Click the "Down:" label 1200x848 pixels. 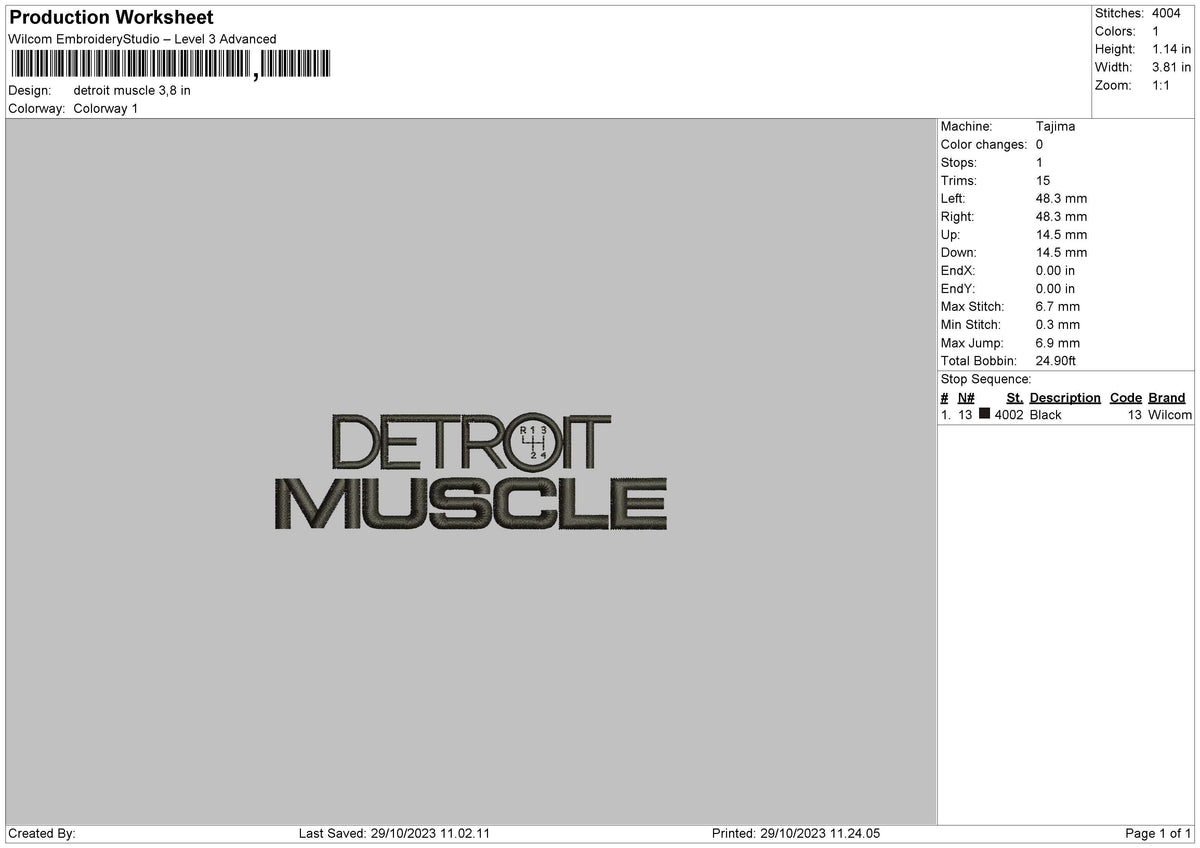point(959,252)
